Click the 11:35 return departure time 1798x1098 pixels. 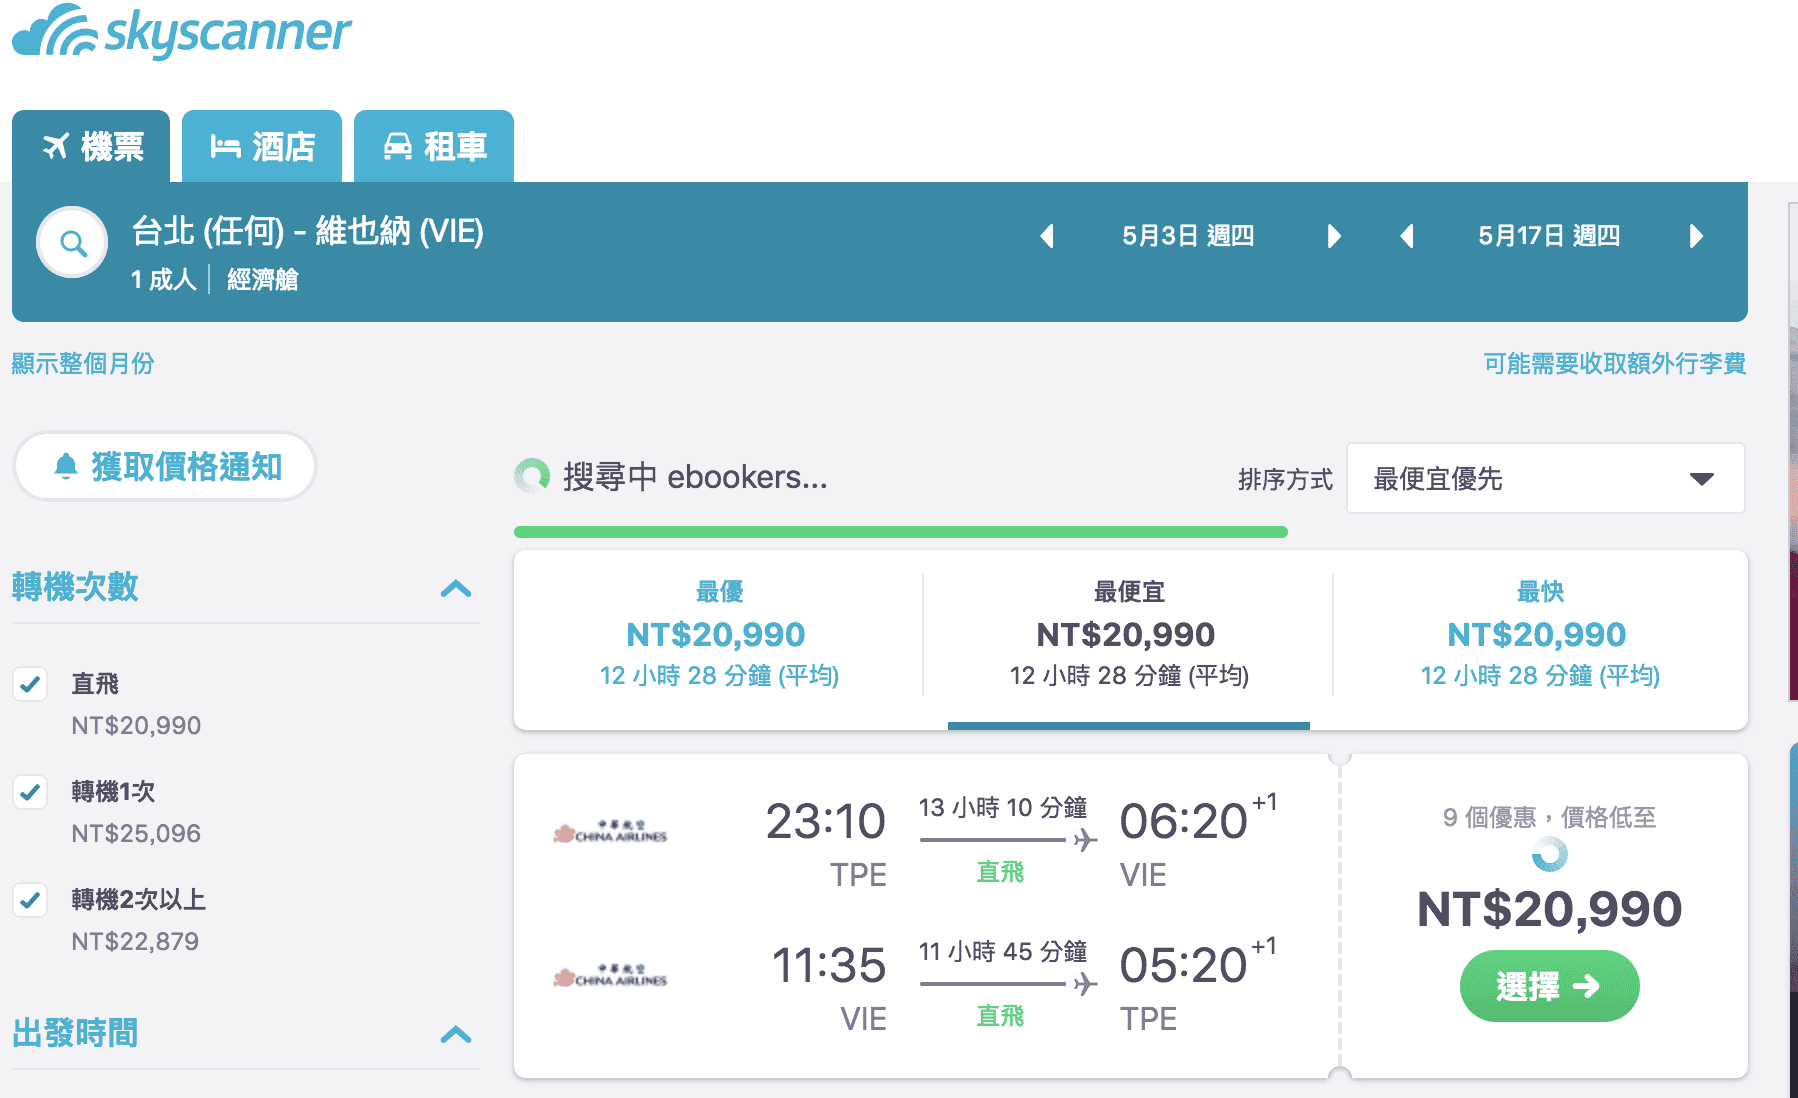tap(829, 965)
